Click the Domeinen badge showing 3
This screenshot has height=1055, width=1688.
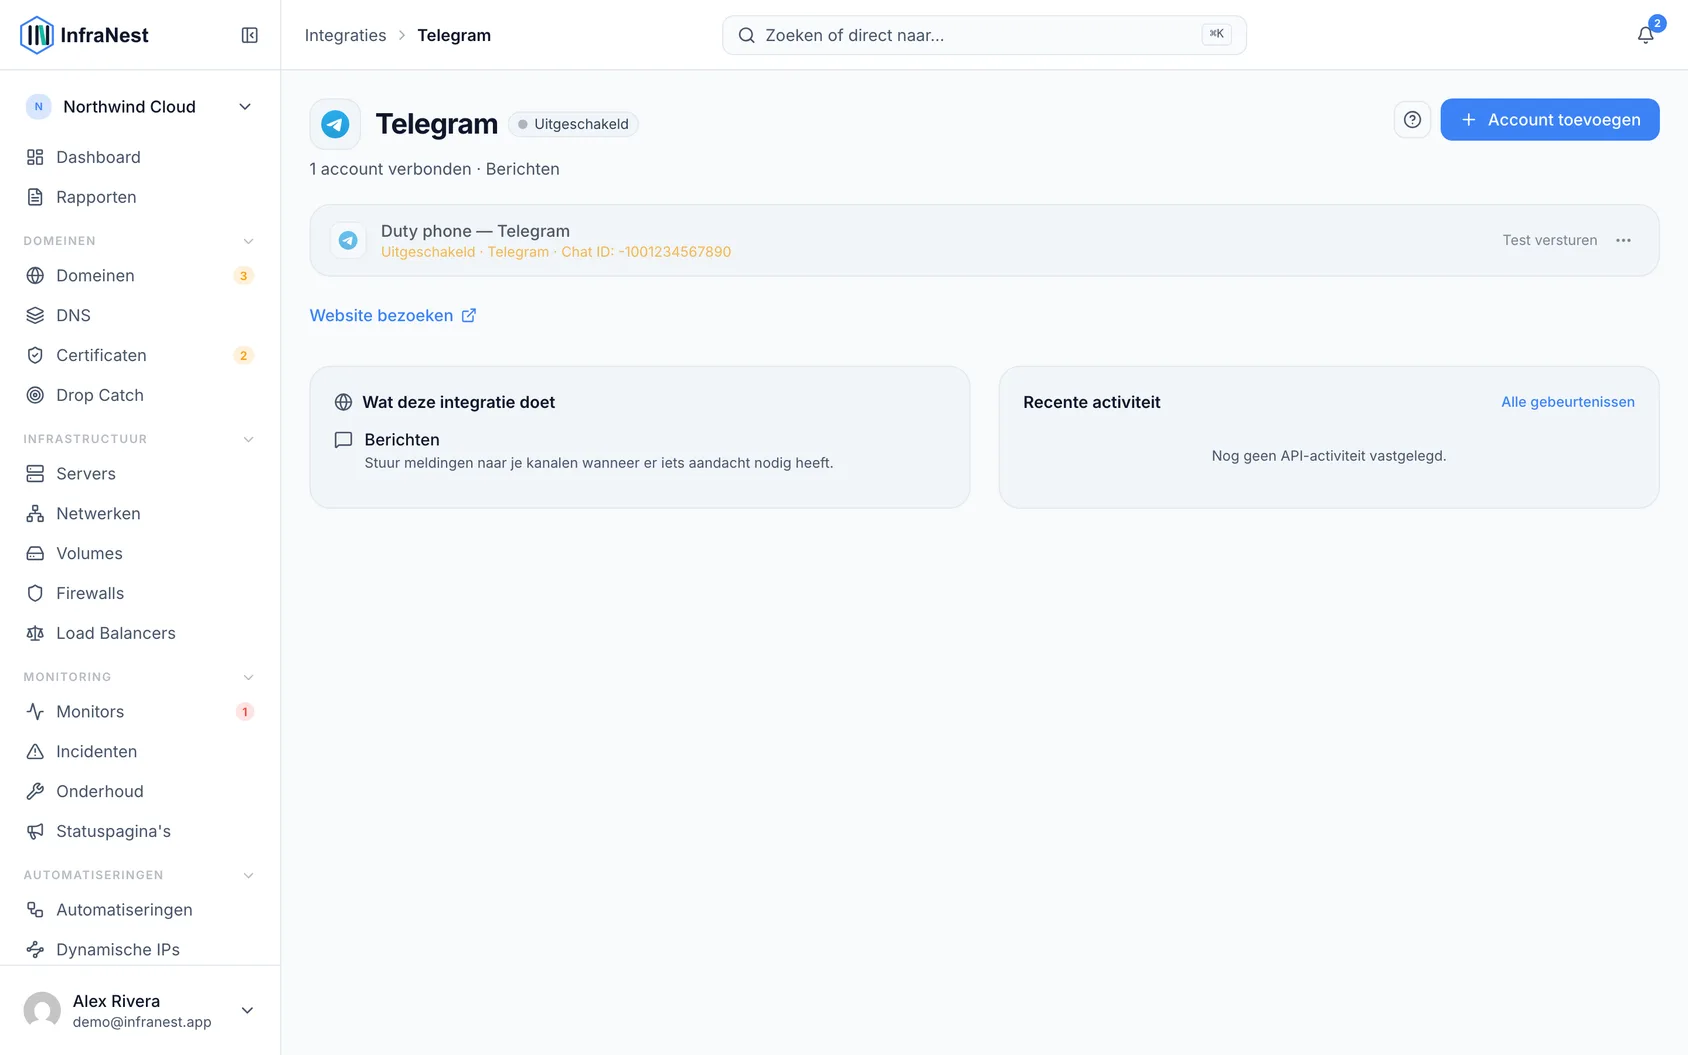coord(243,276)
